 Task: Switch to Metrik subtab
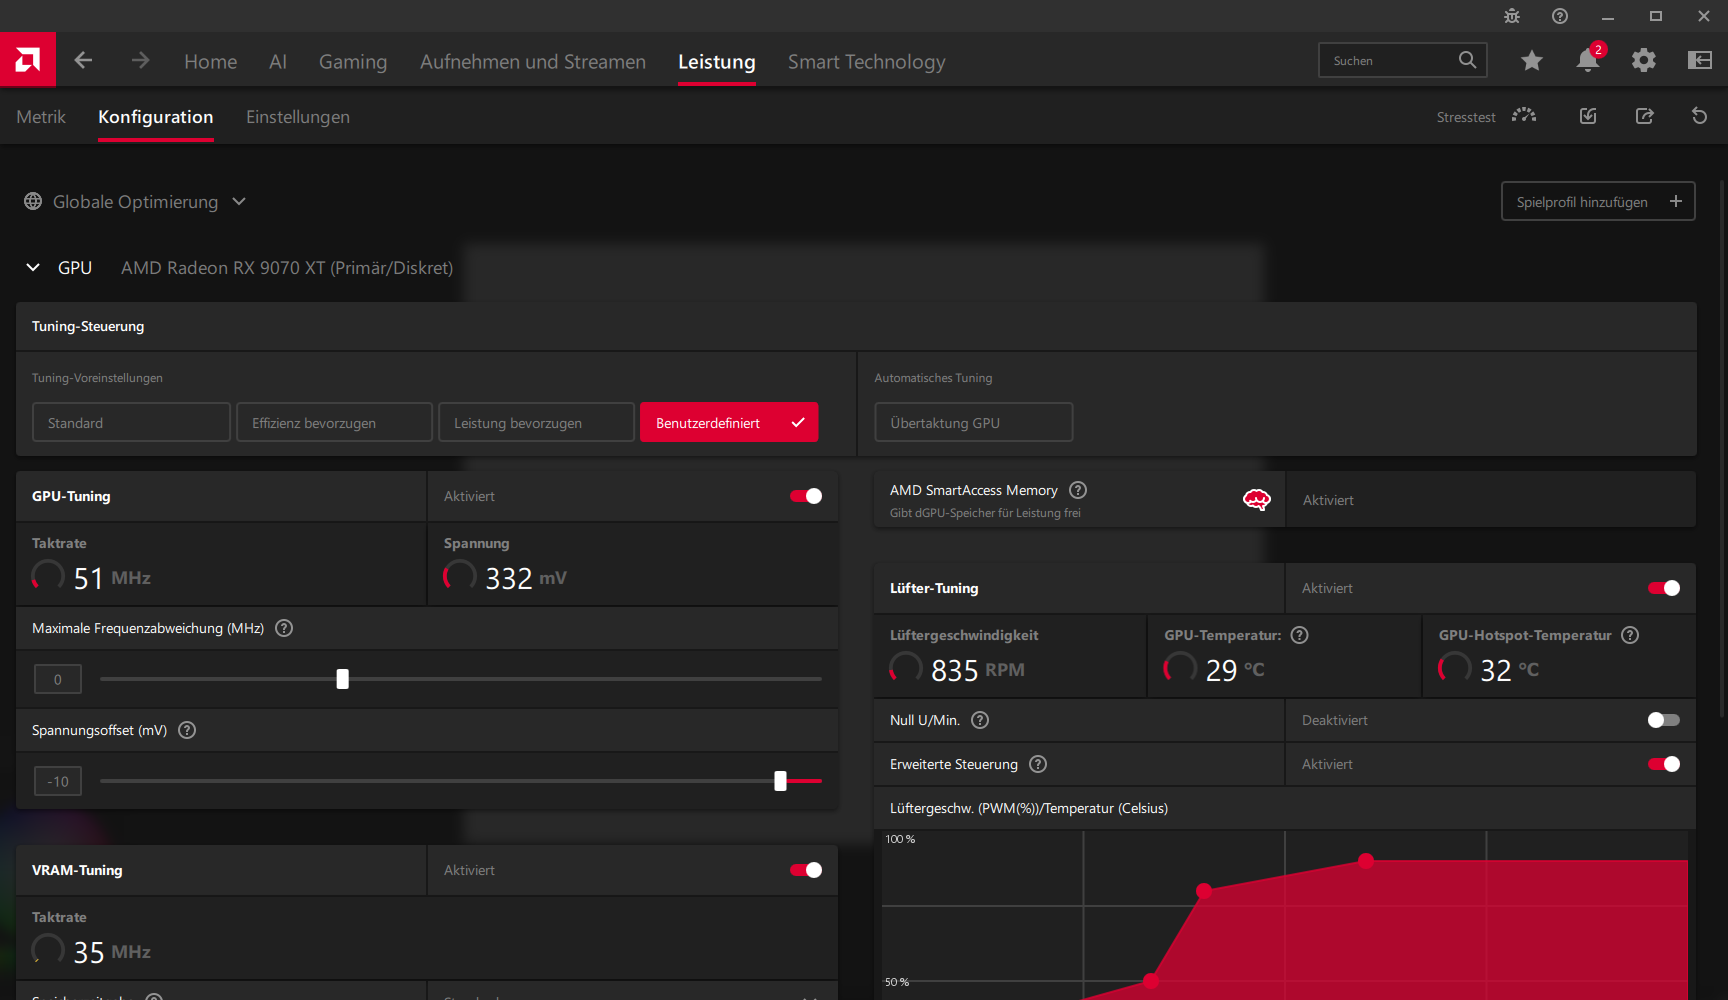point(41,117)
